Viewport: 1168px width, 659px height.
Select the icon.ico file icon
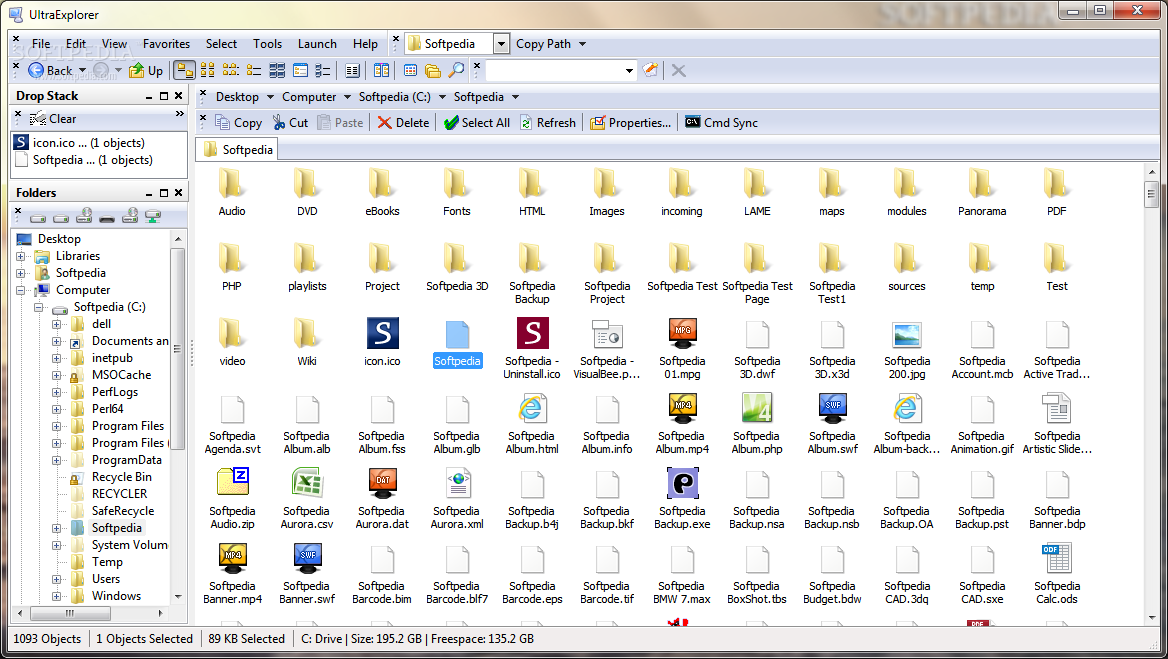383,333
